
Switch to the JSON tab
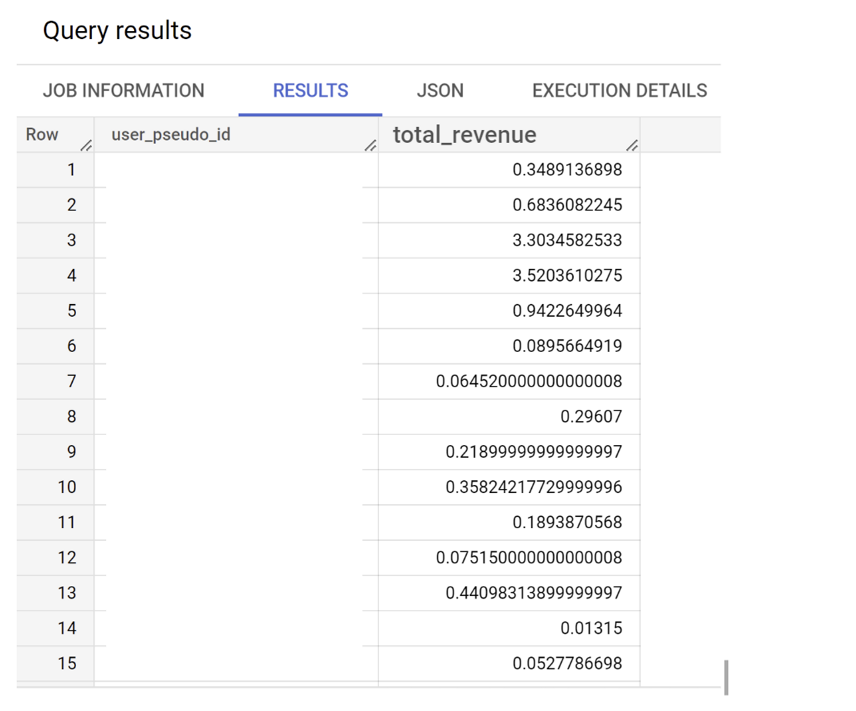coord(440,90)
